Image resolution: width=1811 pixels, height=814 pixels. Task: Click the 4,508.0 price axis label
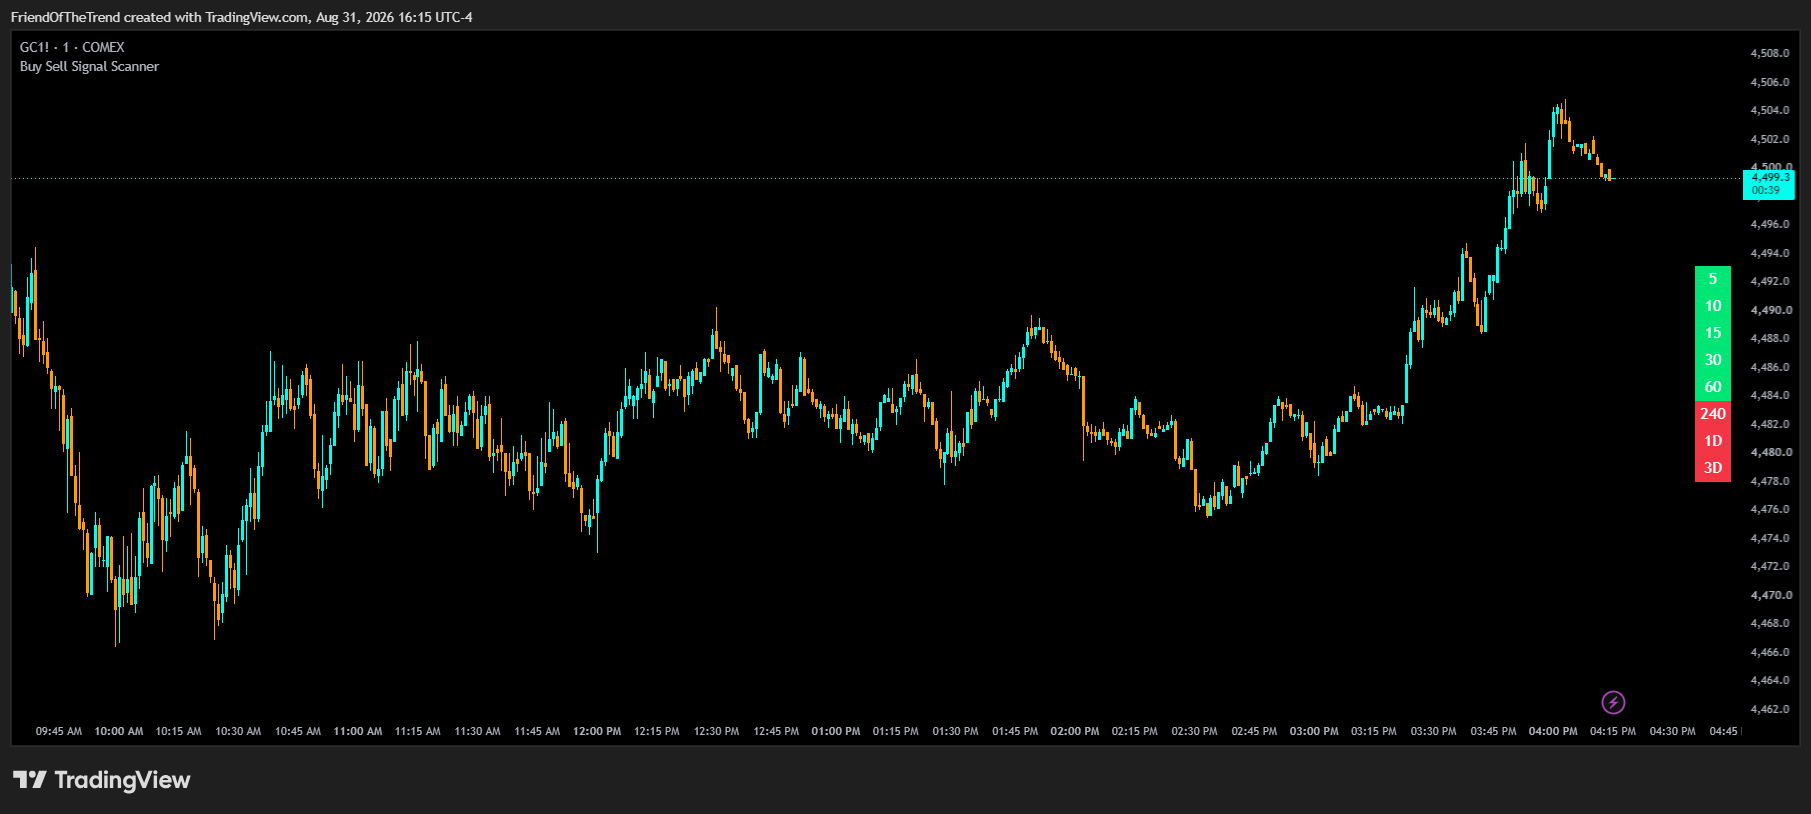[x=1770, y=53]
